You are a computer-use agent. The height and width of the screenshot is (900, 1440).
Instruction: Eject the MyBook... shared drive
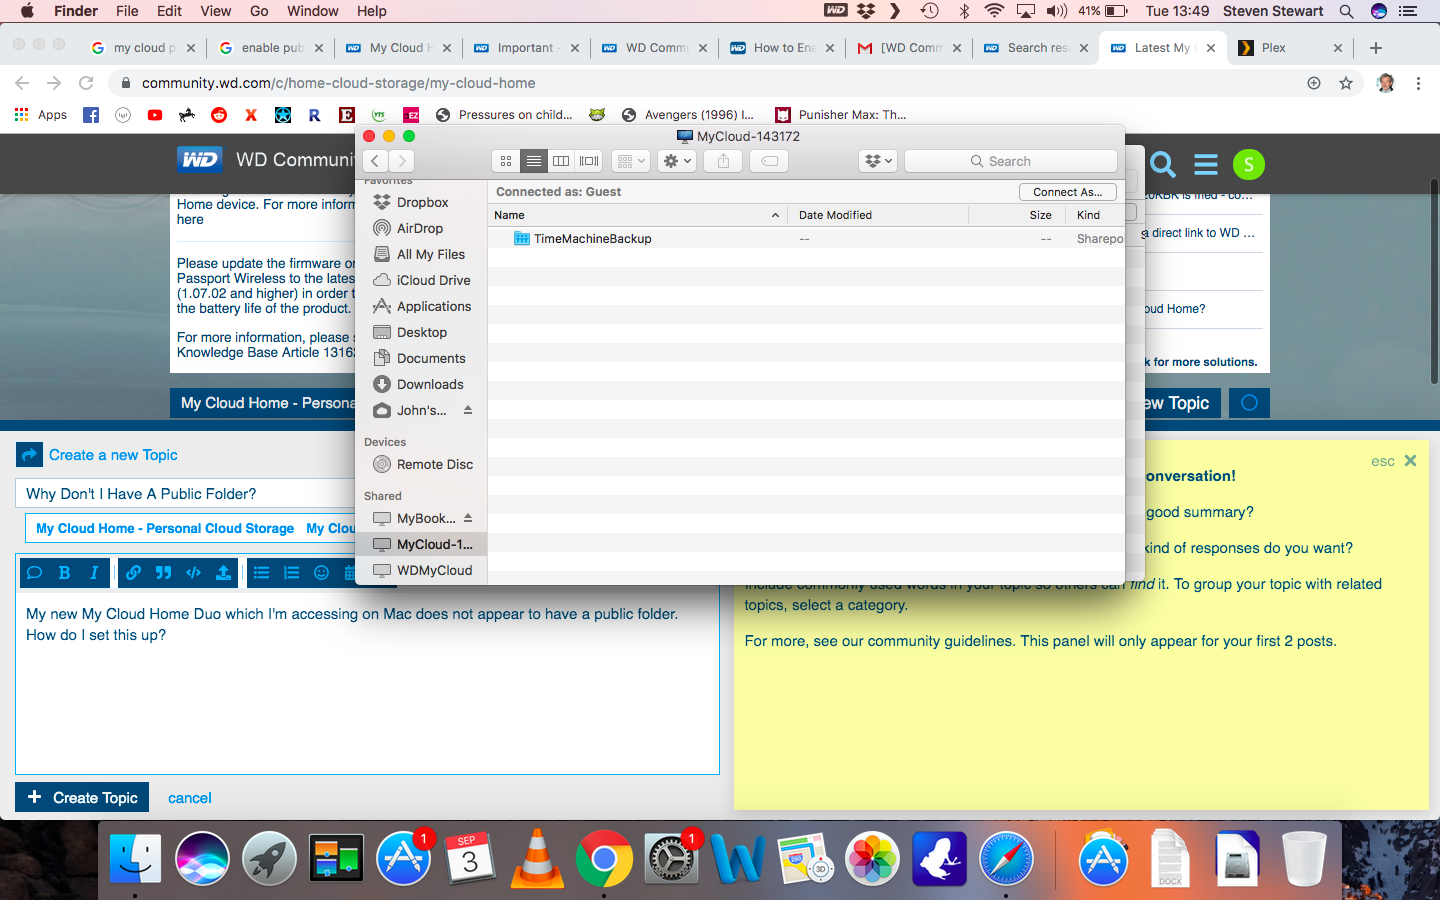[x=467, y=518]
